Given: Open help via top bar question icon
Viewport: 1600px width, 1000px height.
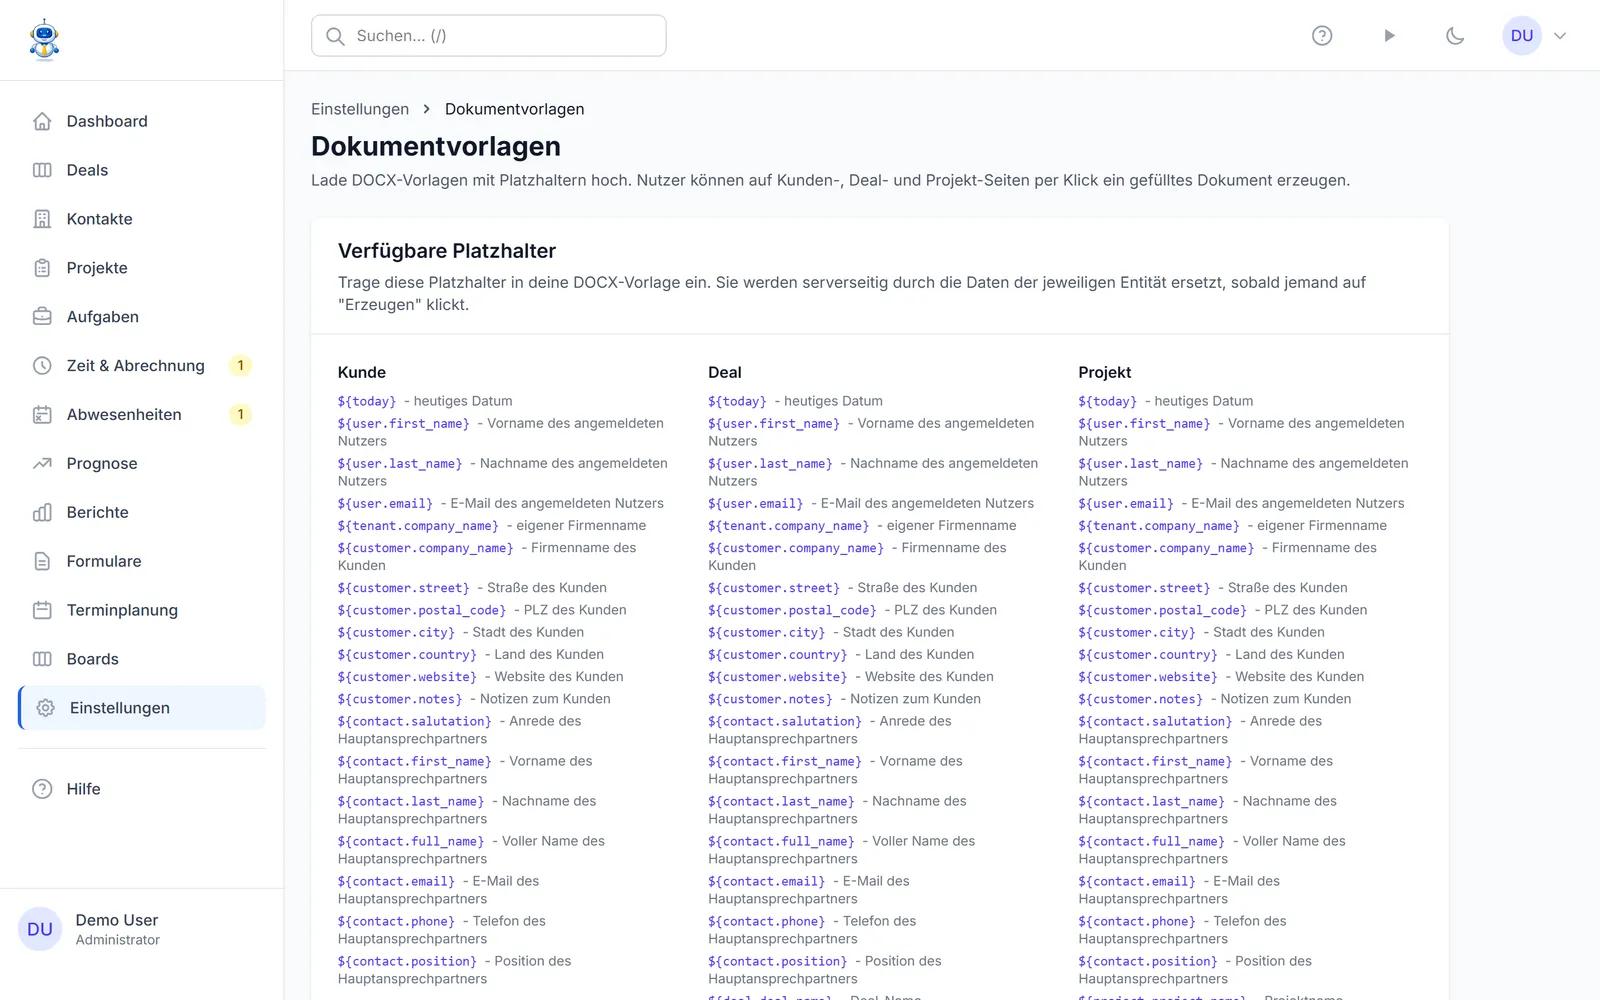Looking at the screenshot, I should point(1322,36).
